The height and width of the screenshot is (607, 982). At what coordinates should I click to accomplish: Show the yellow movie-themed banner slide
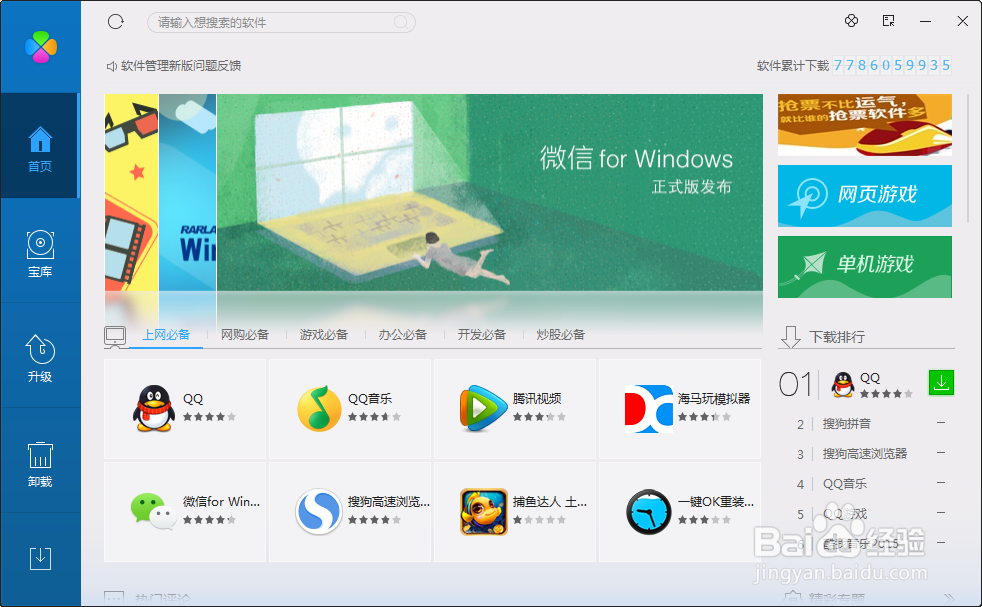click(132, 192)
